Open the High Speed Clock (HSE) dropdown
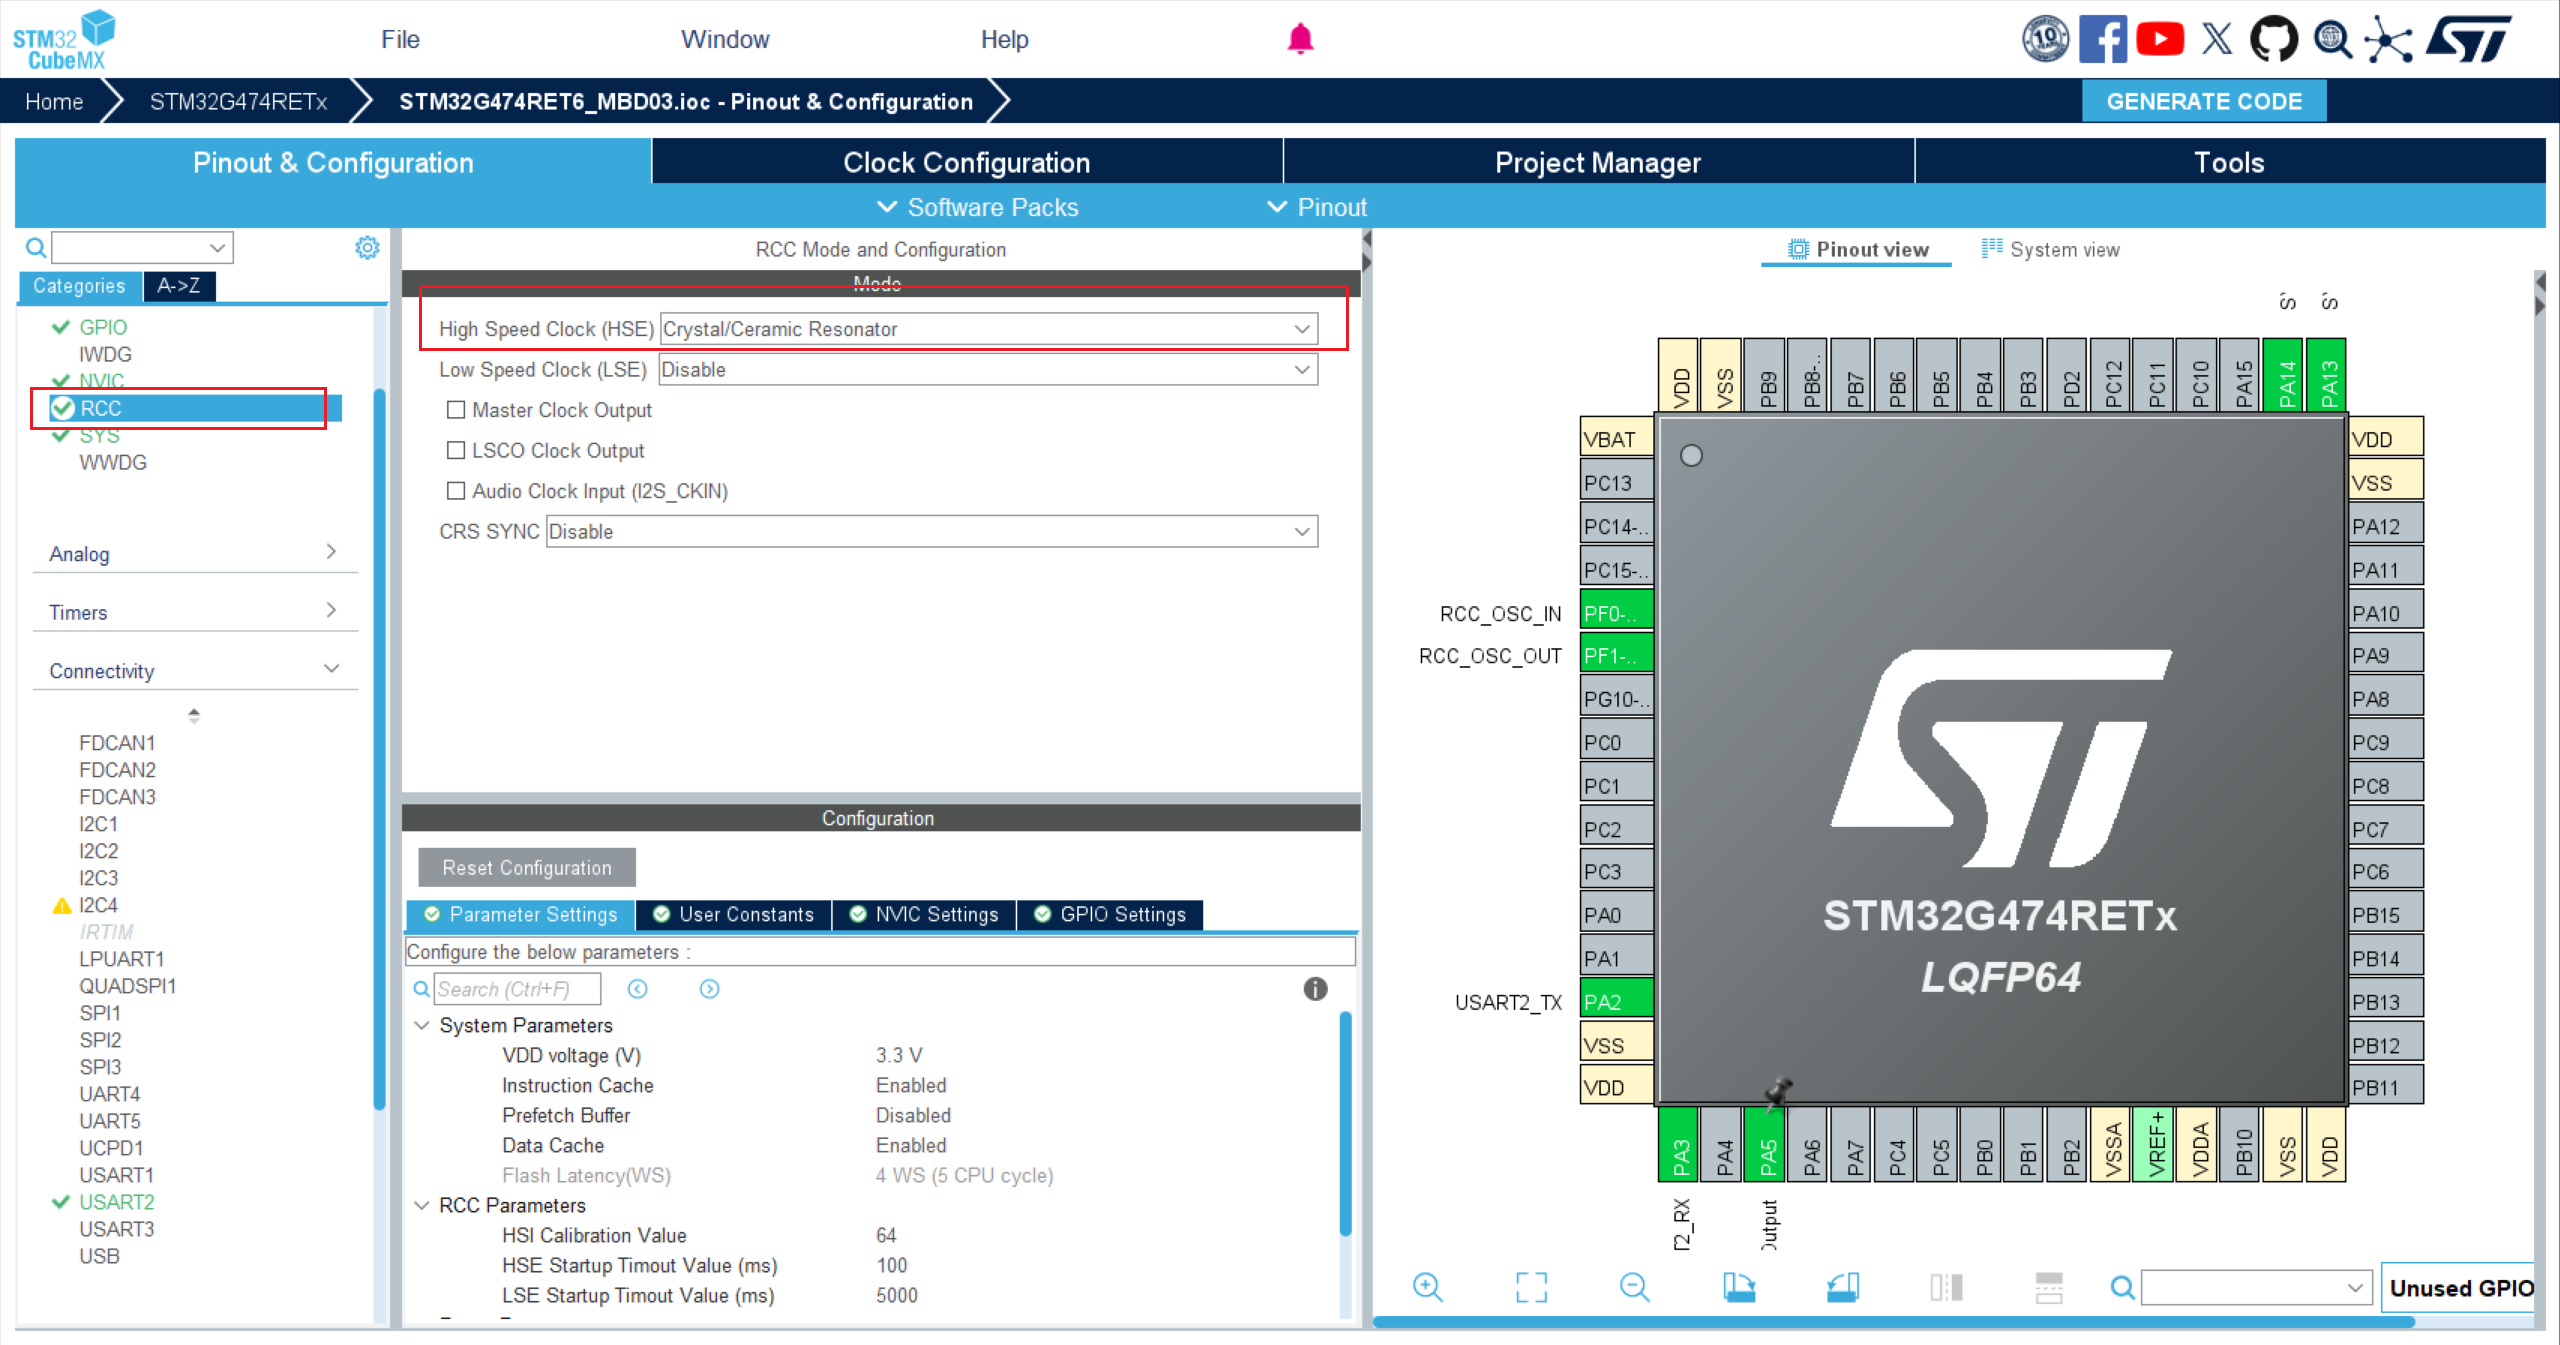Screen dimensions: 2560x1345 point(988,329)
